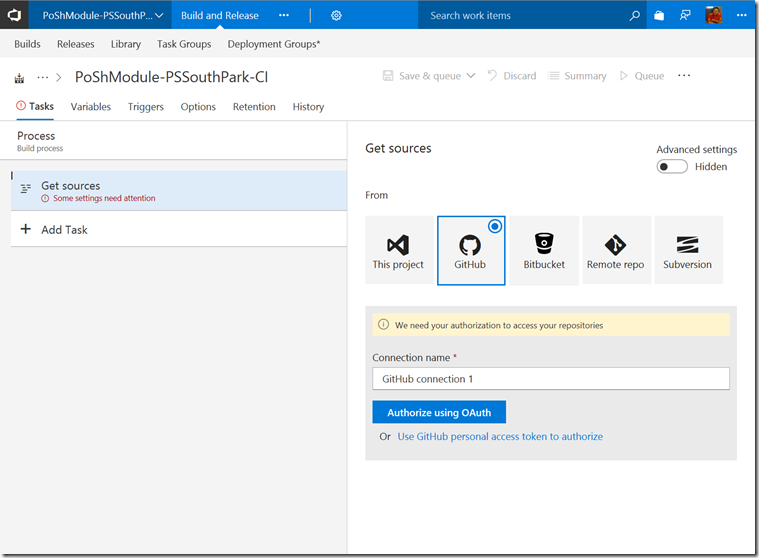Open the Build and Release hub

click(220, 15)
